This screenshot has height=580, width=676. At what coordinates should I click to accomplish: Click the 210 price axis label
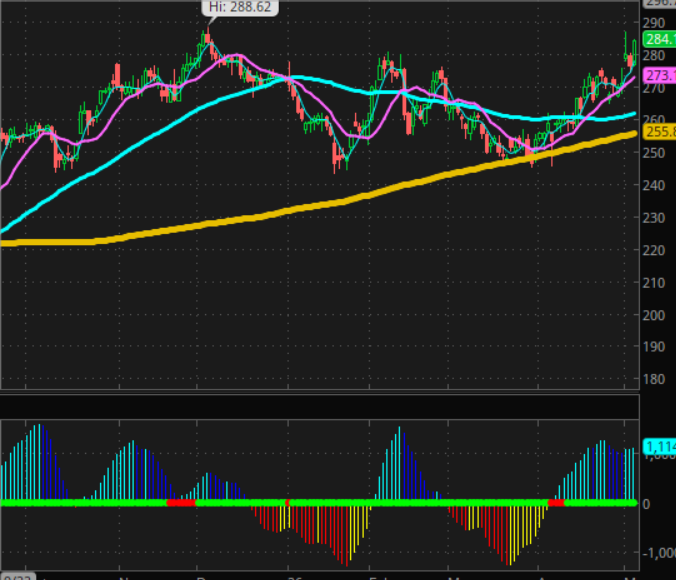[654, 283]
